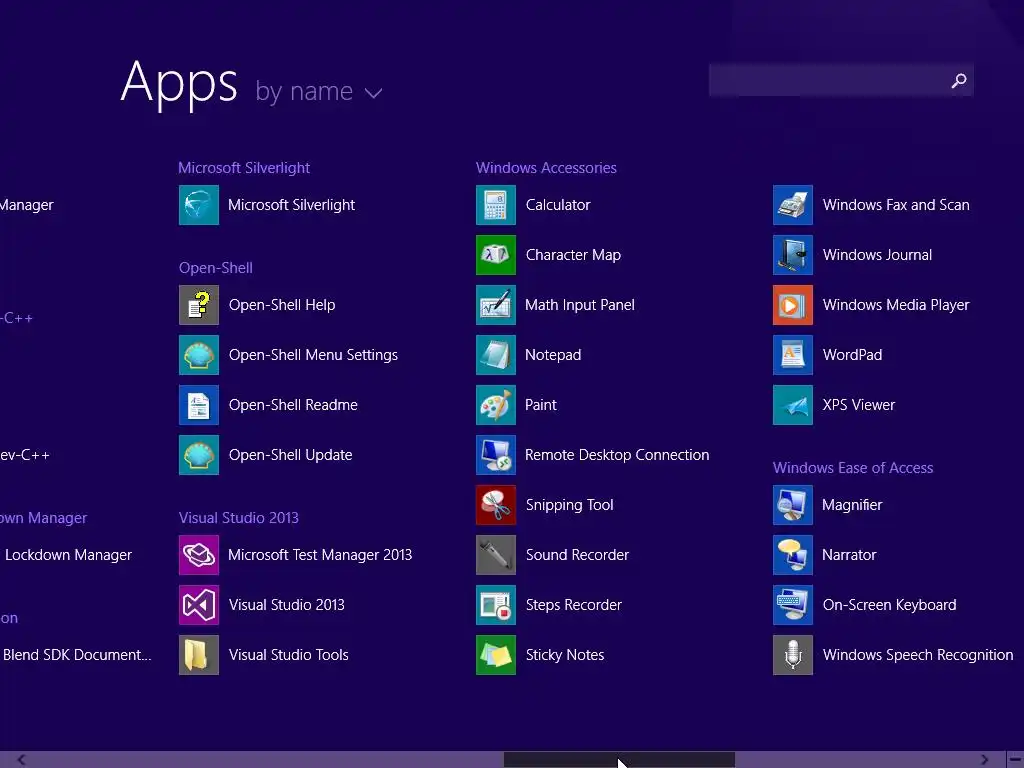Start Remote Desktop Connection icon

pos(496,455)
